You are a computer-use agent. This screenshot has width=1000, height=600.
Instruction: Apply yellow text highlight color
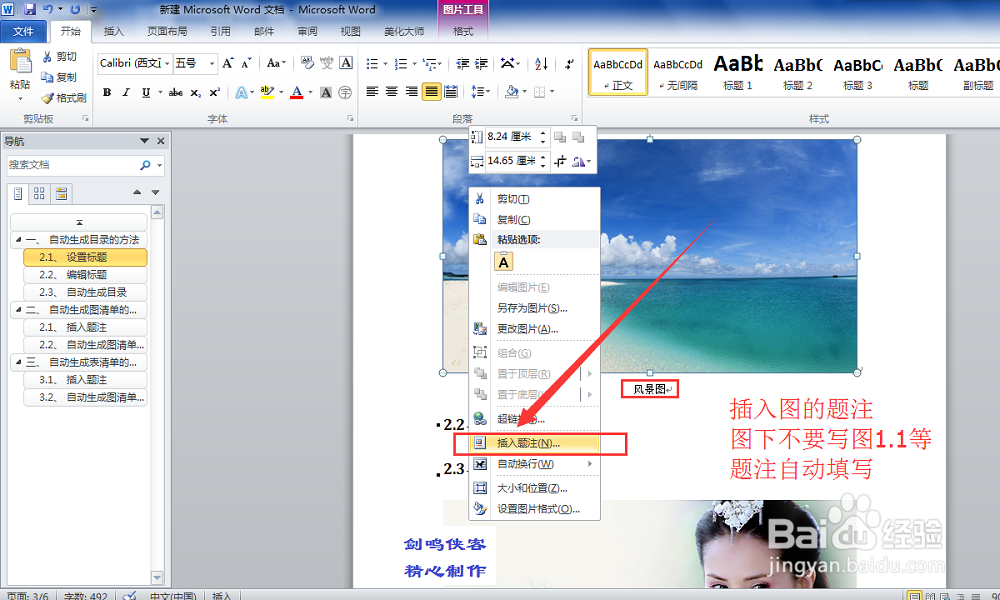pos(267,92)
